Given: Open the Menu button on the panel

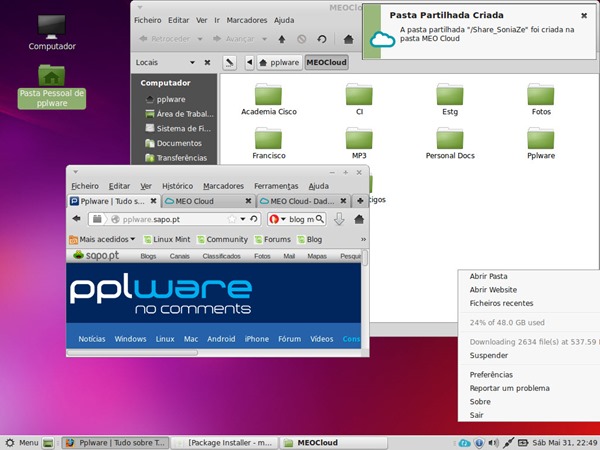Looking at the screenshot, I should click(22, 443).
